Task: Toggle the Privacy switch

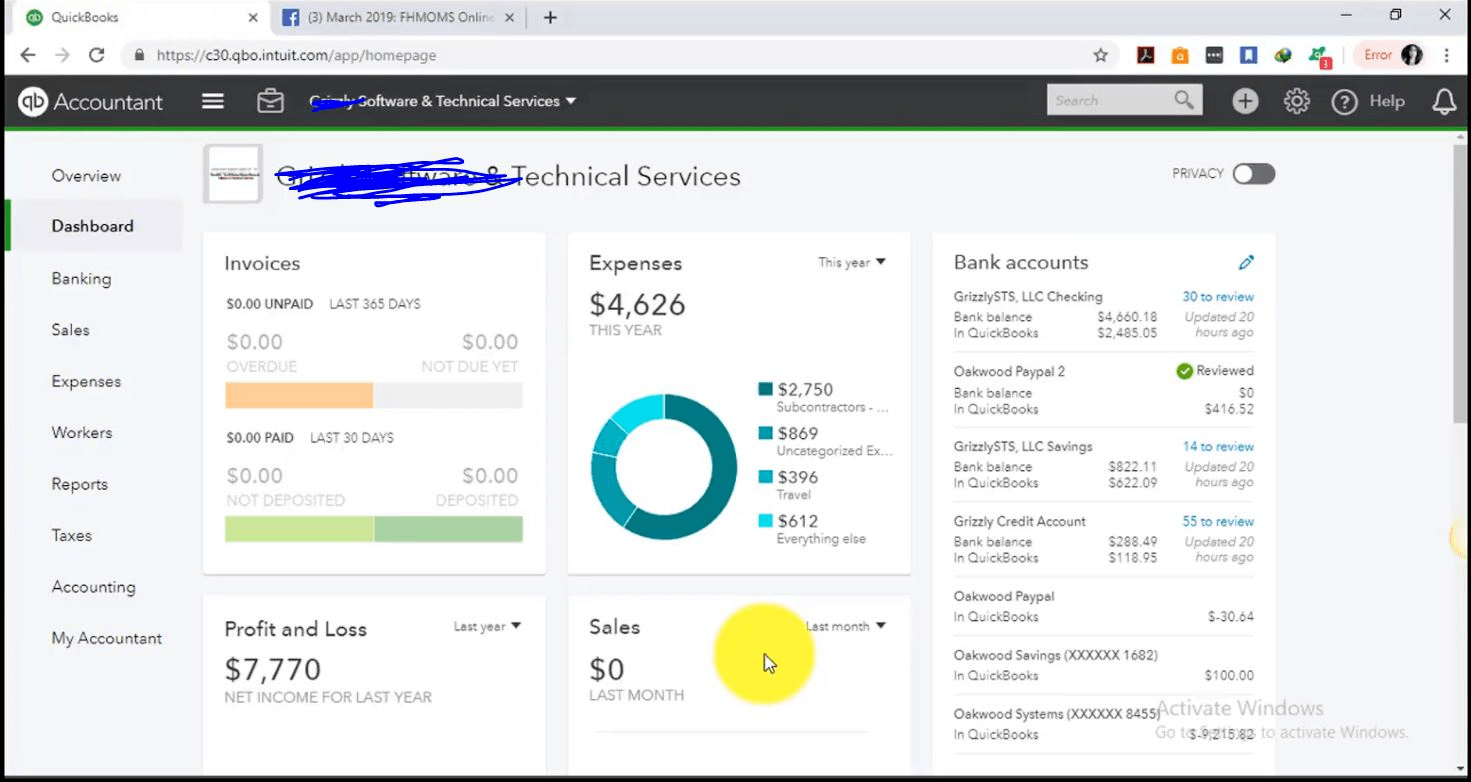Action: tap(1254, 174)
